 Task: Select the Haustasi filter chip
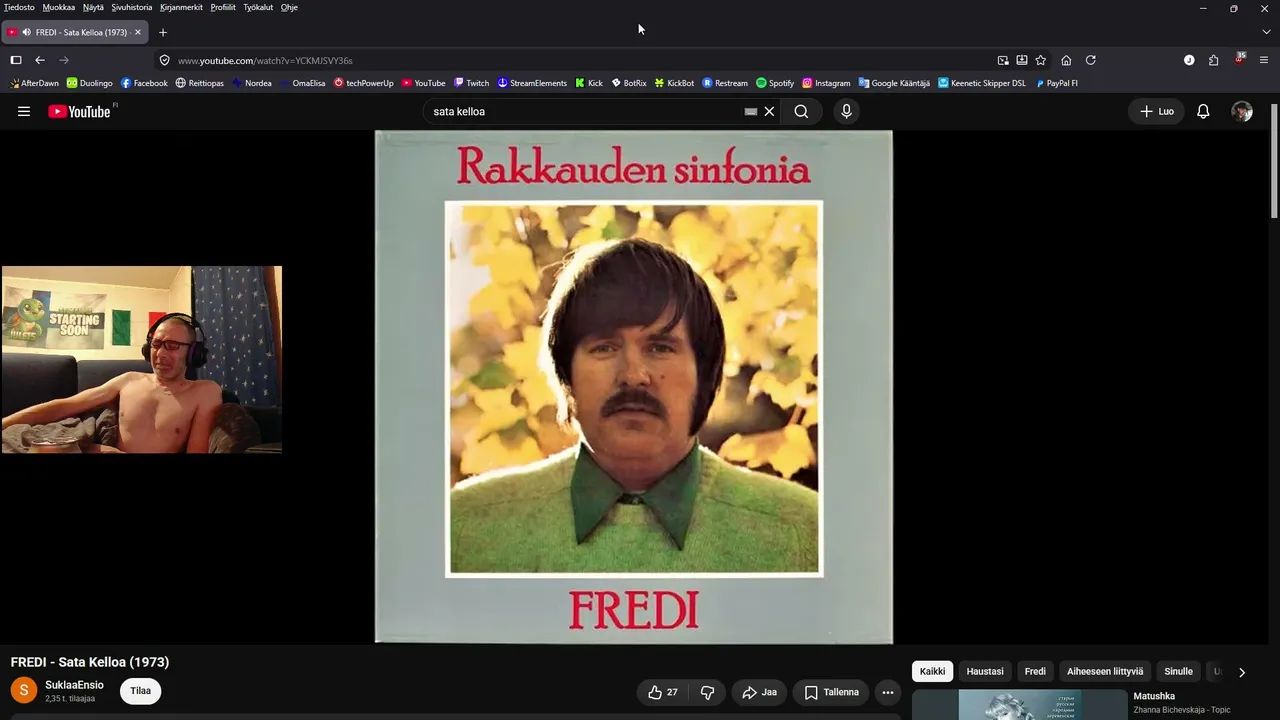(x=985, y=672)
